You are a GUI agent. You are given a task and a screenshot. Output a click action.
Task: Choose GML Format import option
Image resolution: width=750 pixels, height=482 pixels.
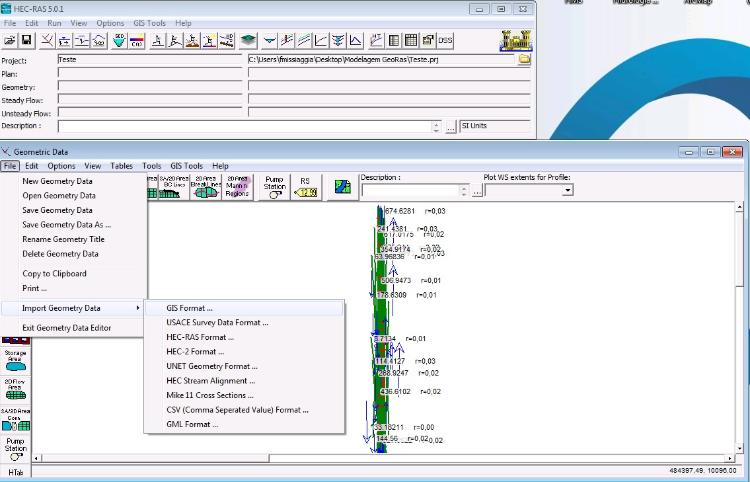point(244,424)
